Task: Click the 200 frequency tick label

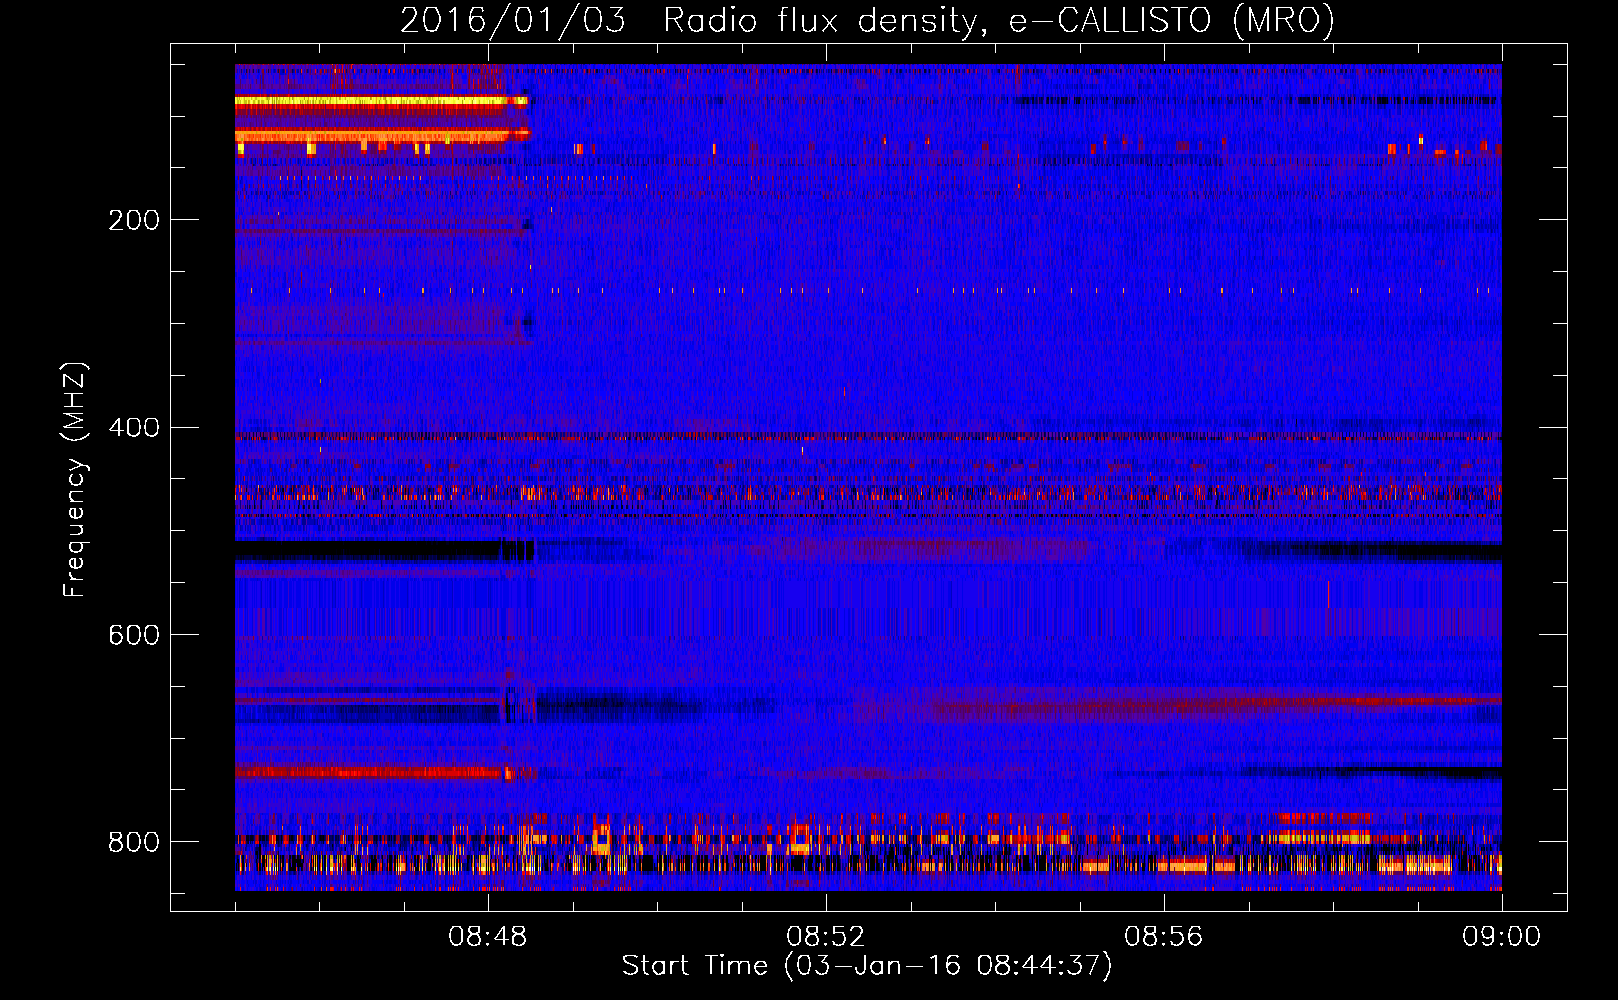Action: [134, 220]
